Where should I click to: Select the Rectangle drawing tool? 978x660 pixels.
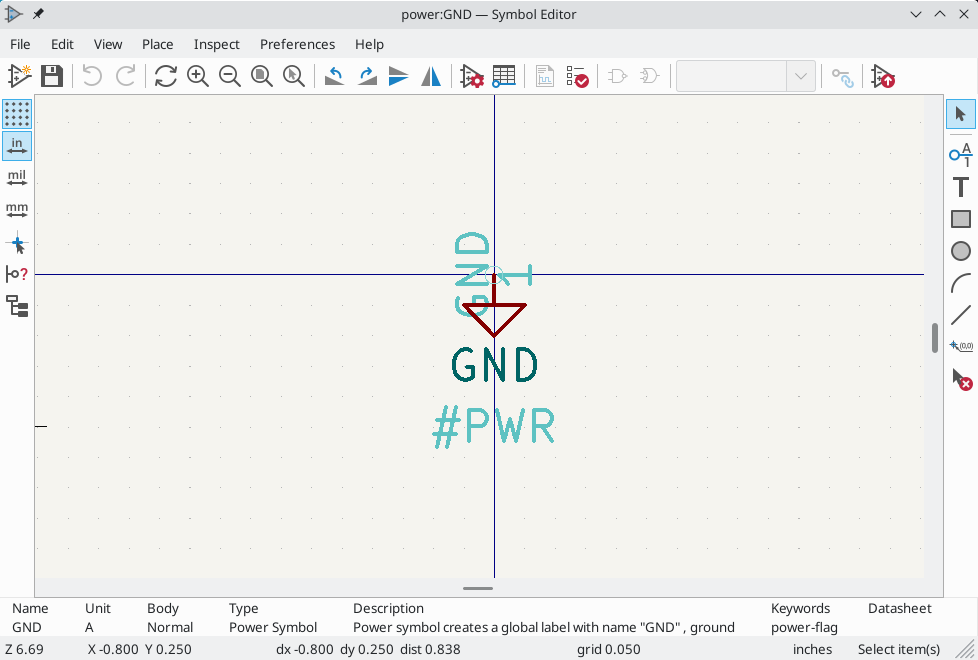click(960, 219)
